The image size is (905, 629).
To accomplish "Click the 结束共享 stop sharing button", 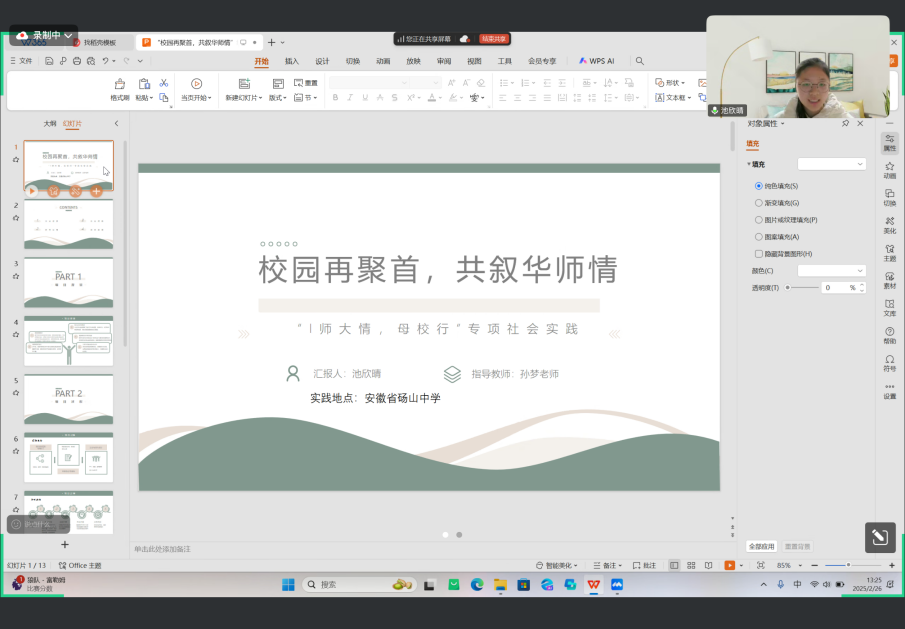I will tap(494, 39).
